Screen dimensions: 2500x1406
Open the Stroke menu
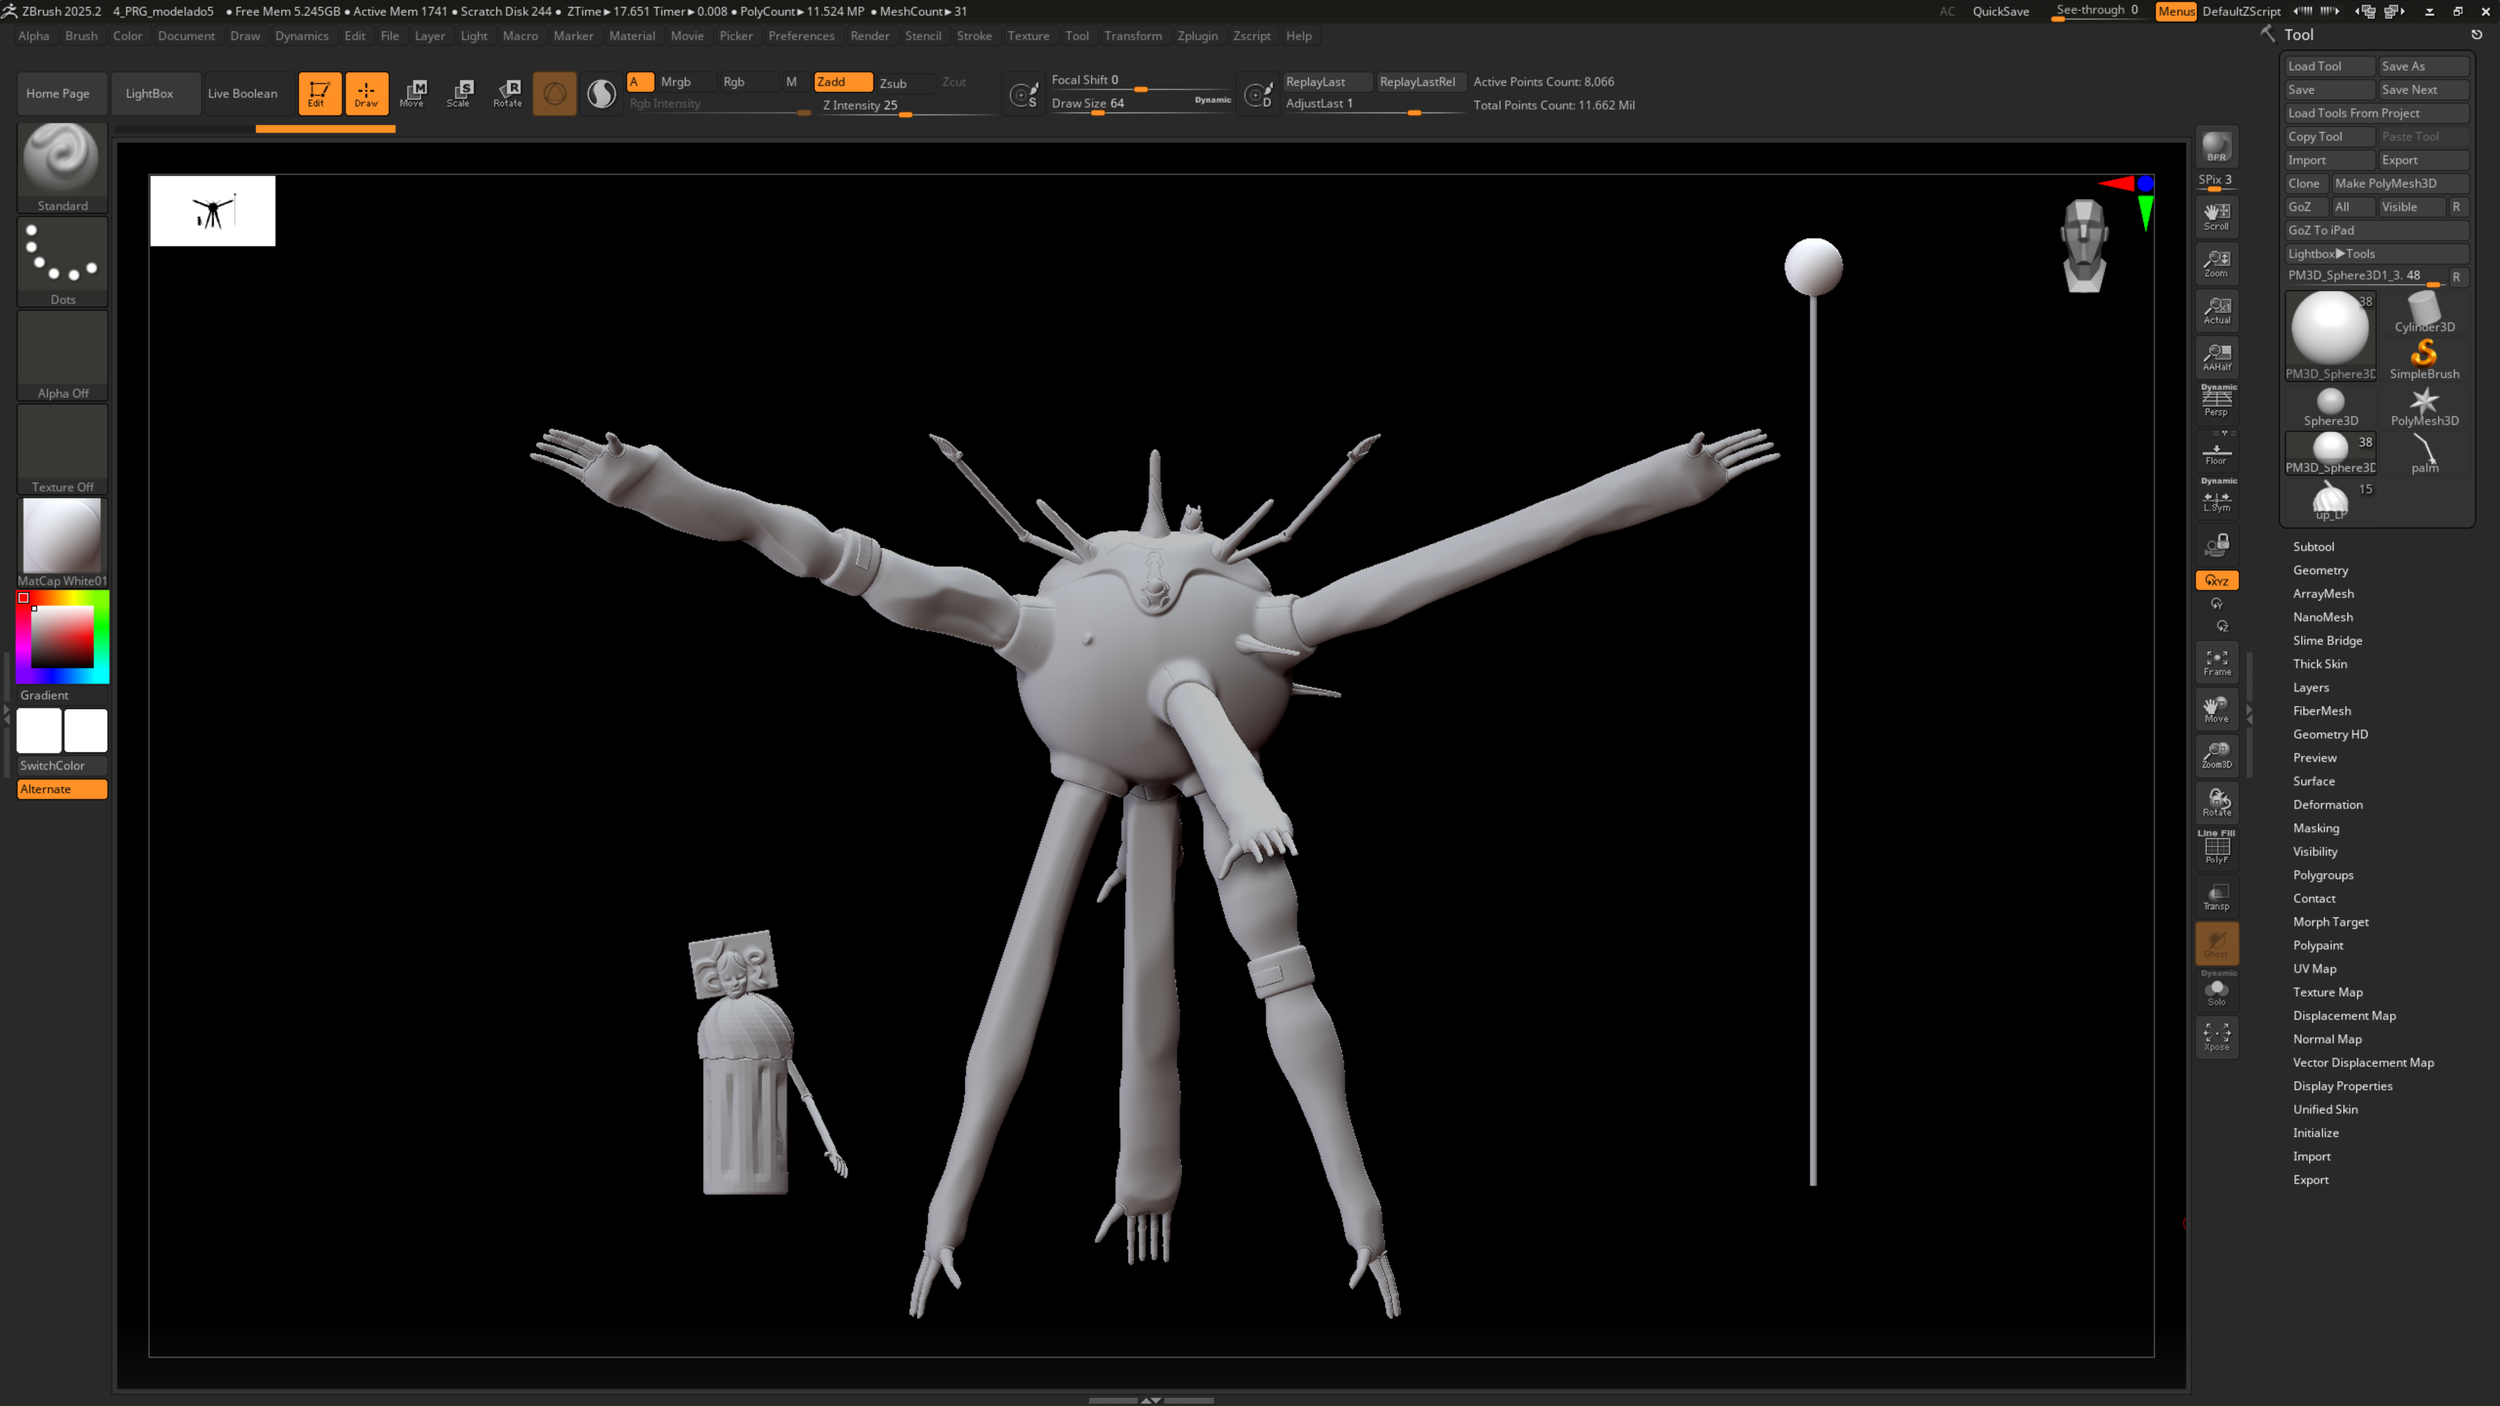[x=973, y=36]
